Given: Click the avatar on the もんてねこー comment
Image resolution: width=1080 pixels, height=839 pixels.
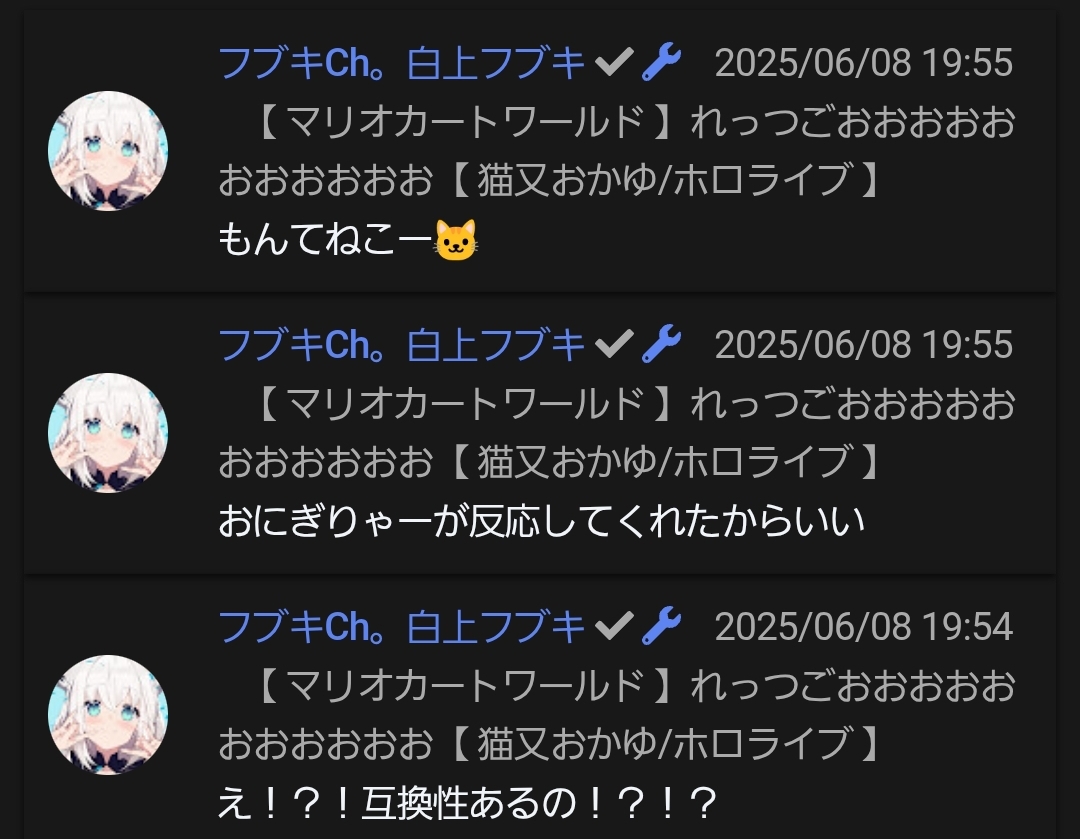Looking at the screenshot, I should pos(108,151).
